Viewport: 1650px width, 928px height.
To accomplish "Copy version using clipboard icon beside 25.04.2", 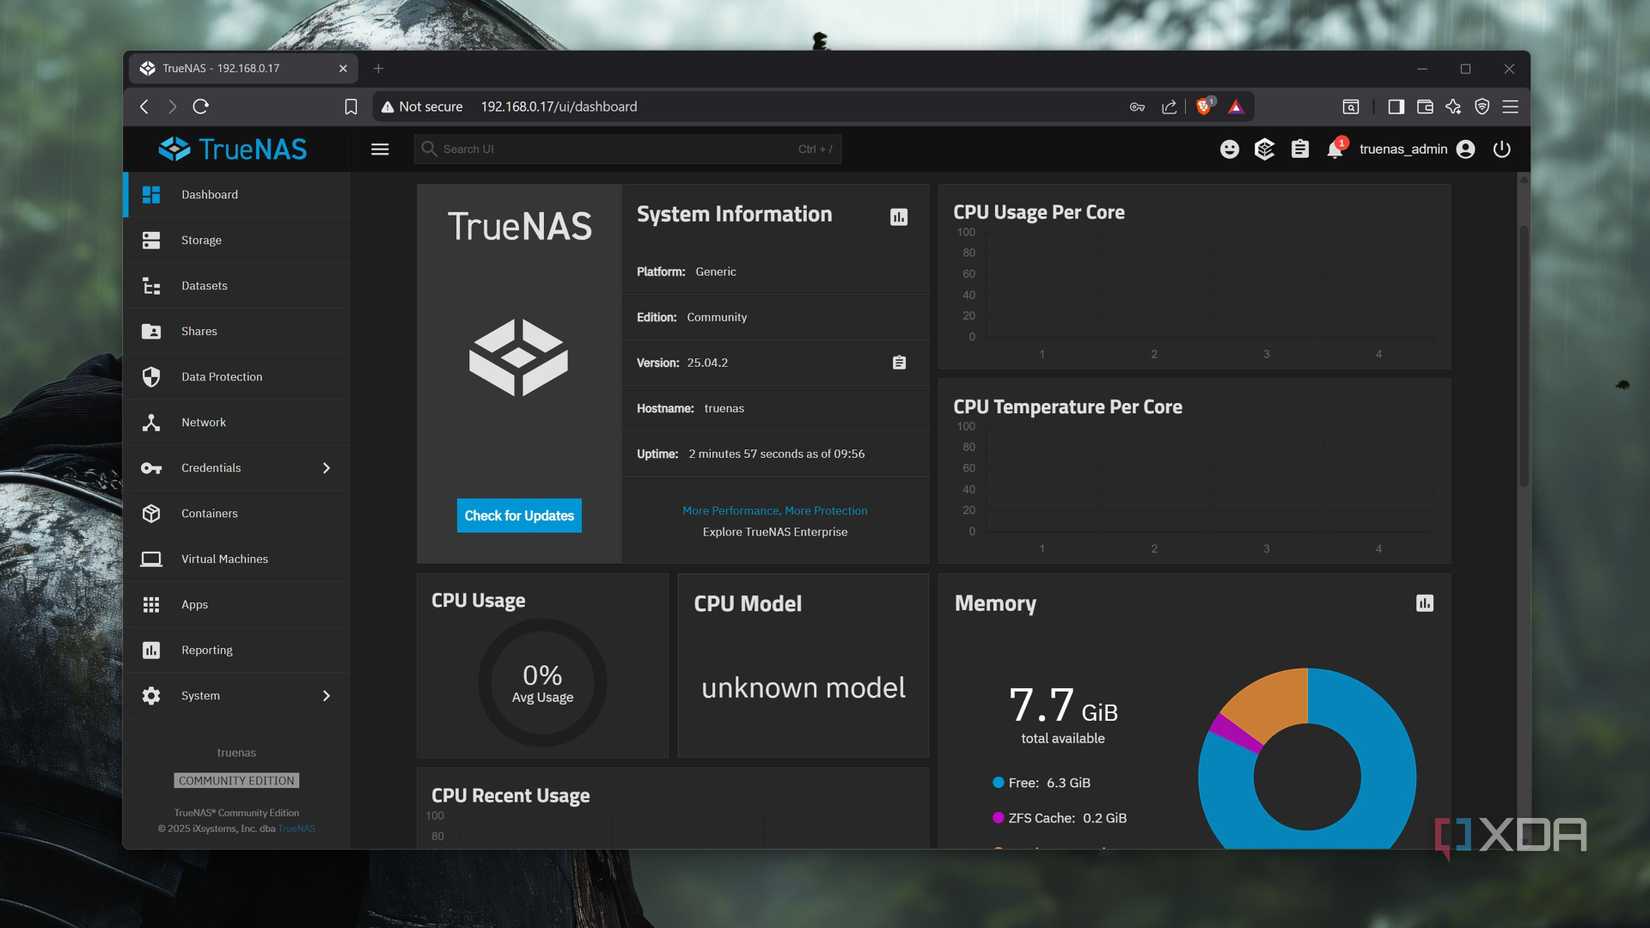I will coord(898,362).
